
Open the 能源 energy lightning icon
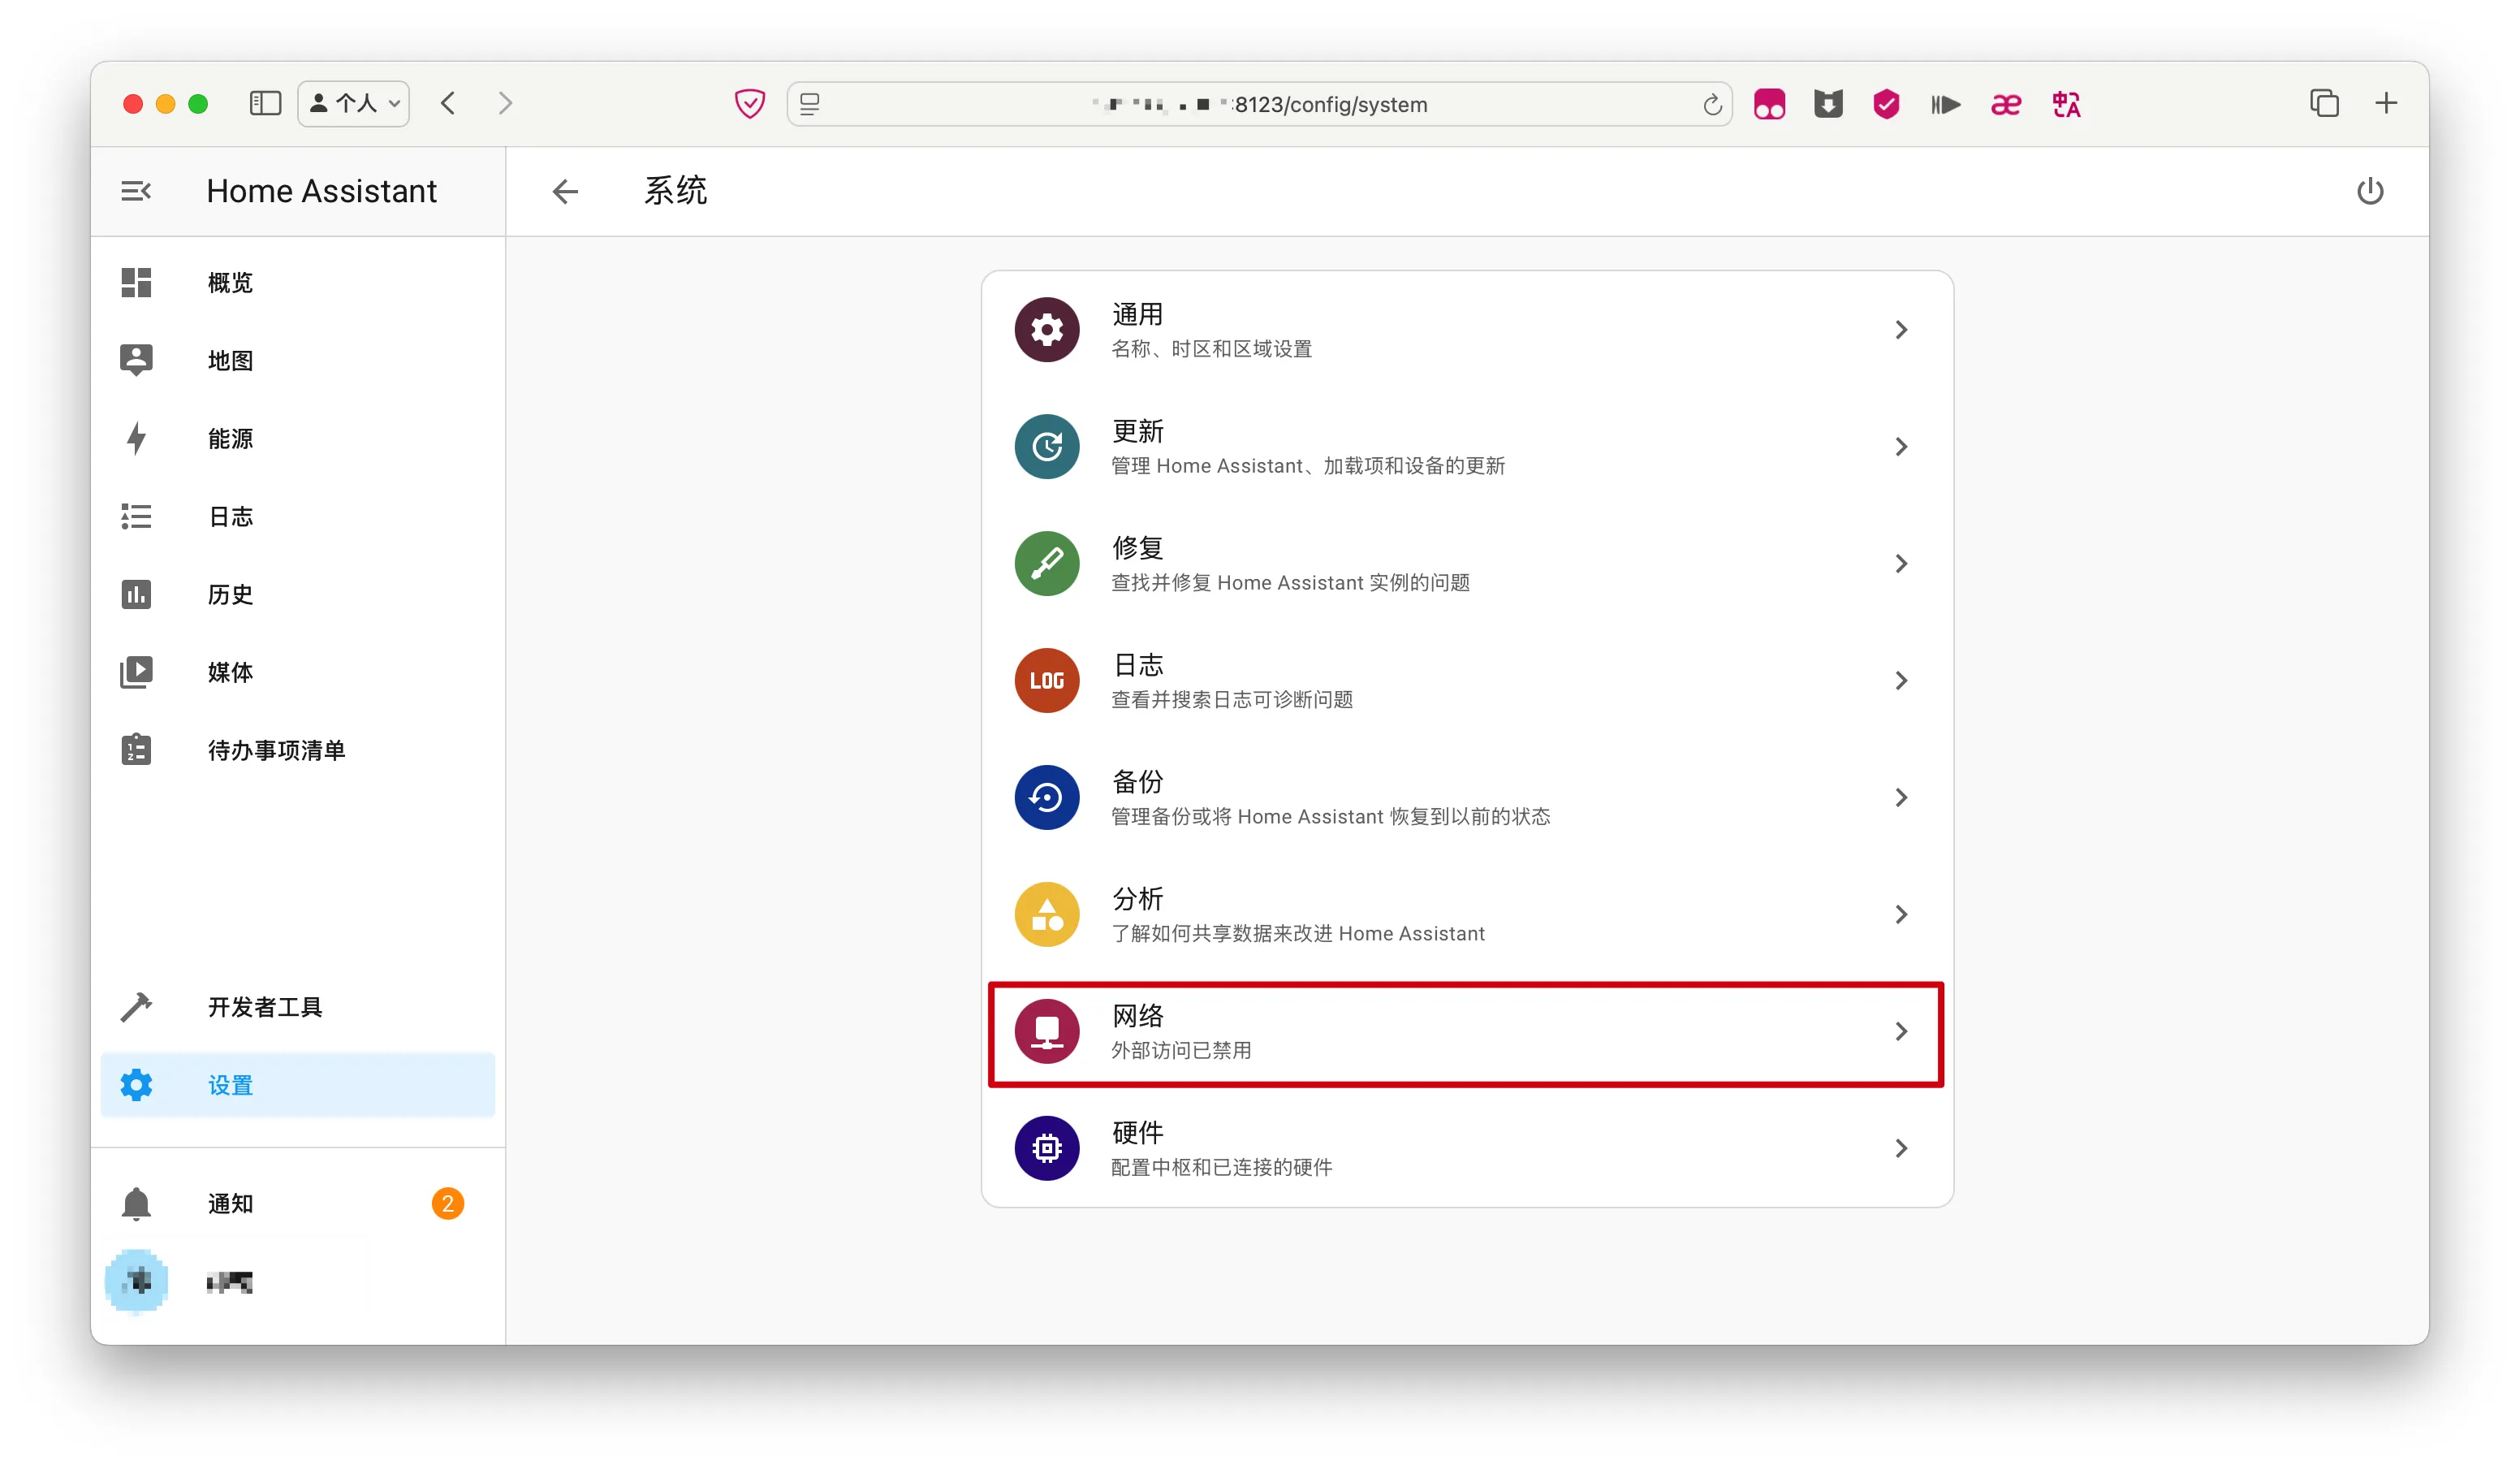(x=136, y=438)
